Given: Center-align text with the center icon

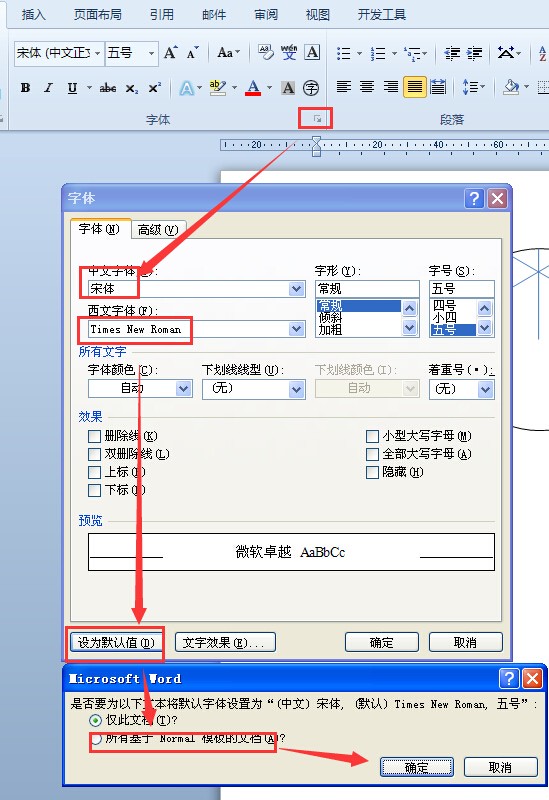Looking at the screenshot, I should click(367, 87).
